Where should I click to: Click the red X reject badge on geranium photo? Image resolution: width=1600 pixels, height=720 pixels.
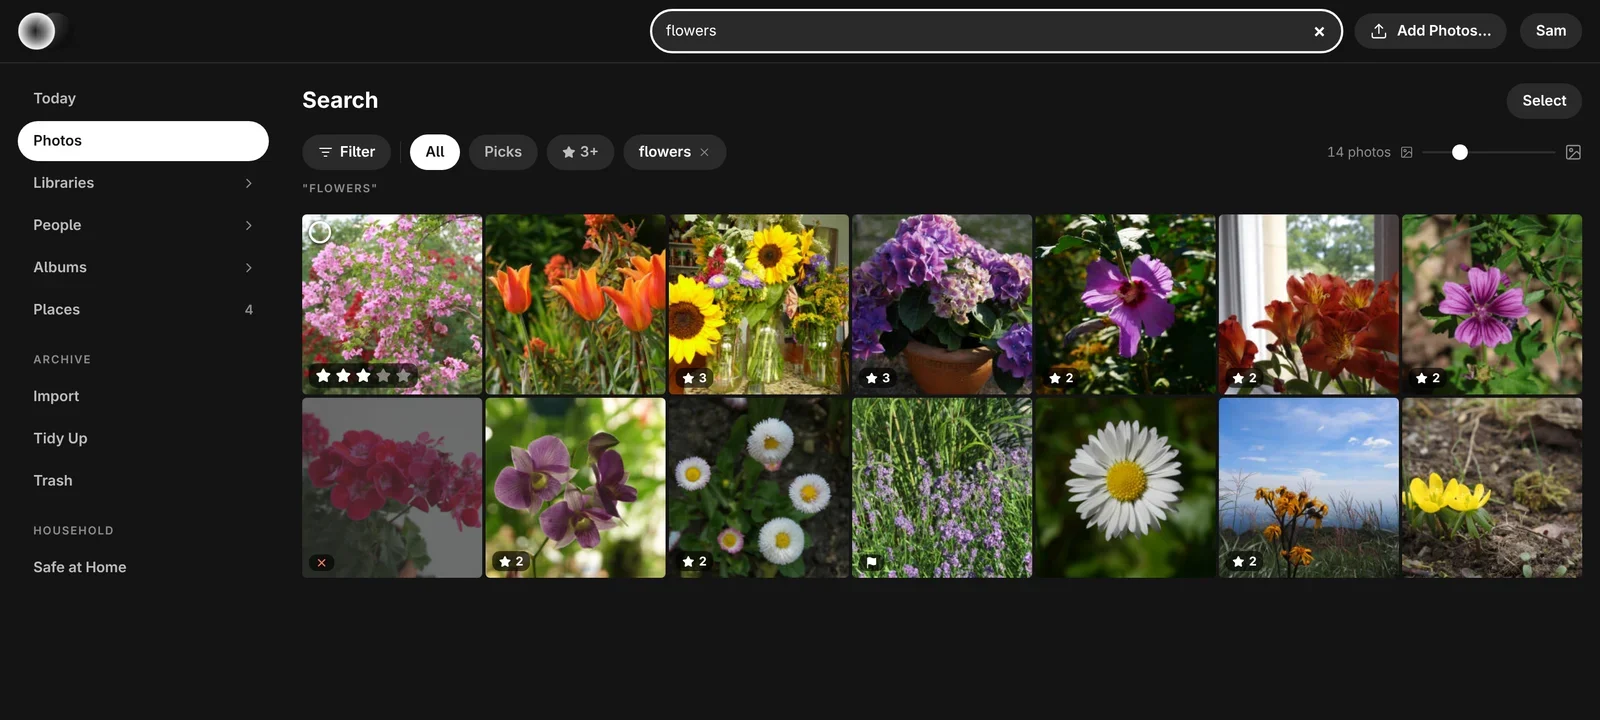click(322, 563)
